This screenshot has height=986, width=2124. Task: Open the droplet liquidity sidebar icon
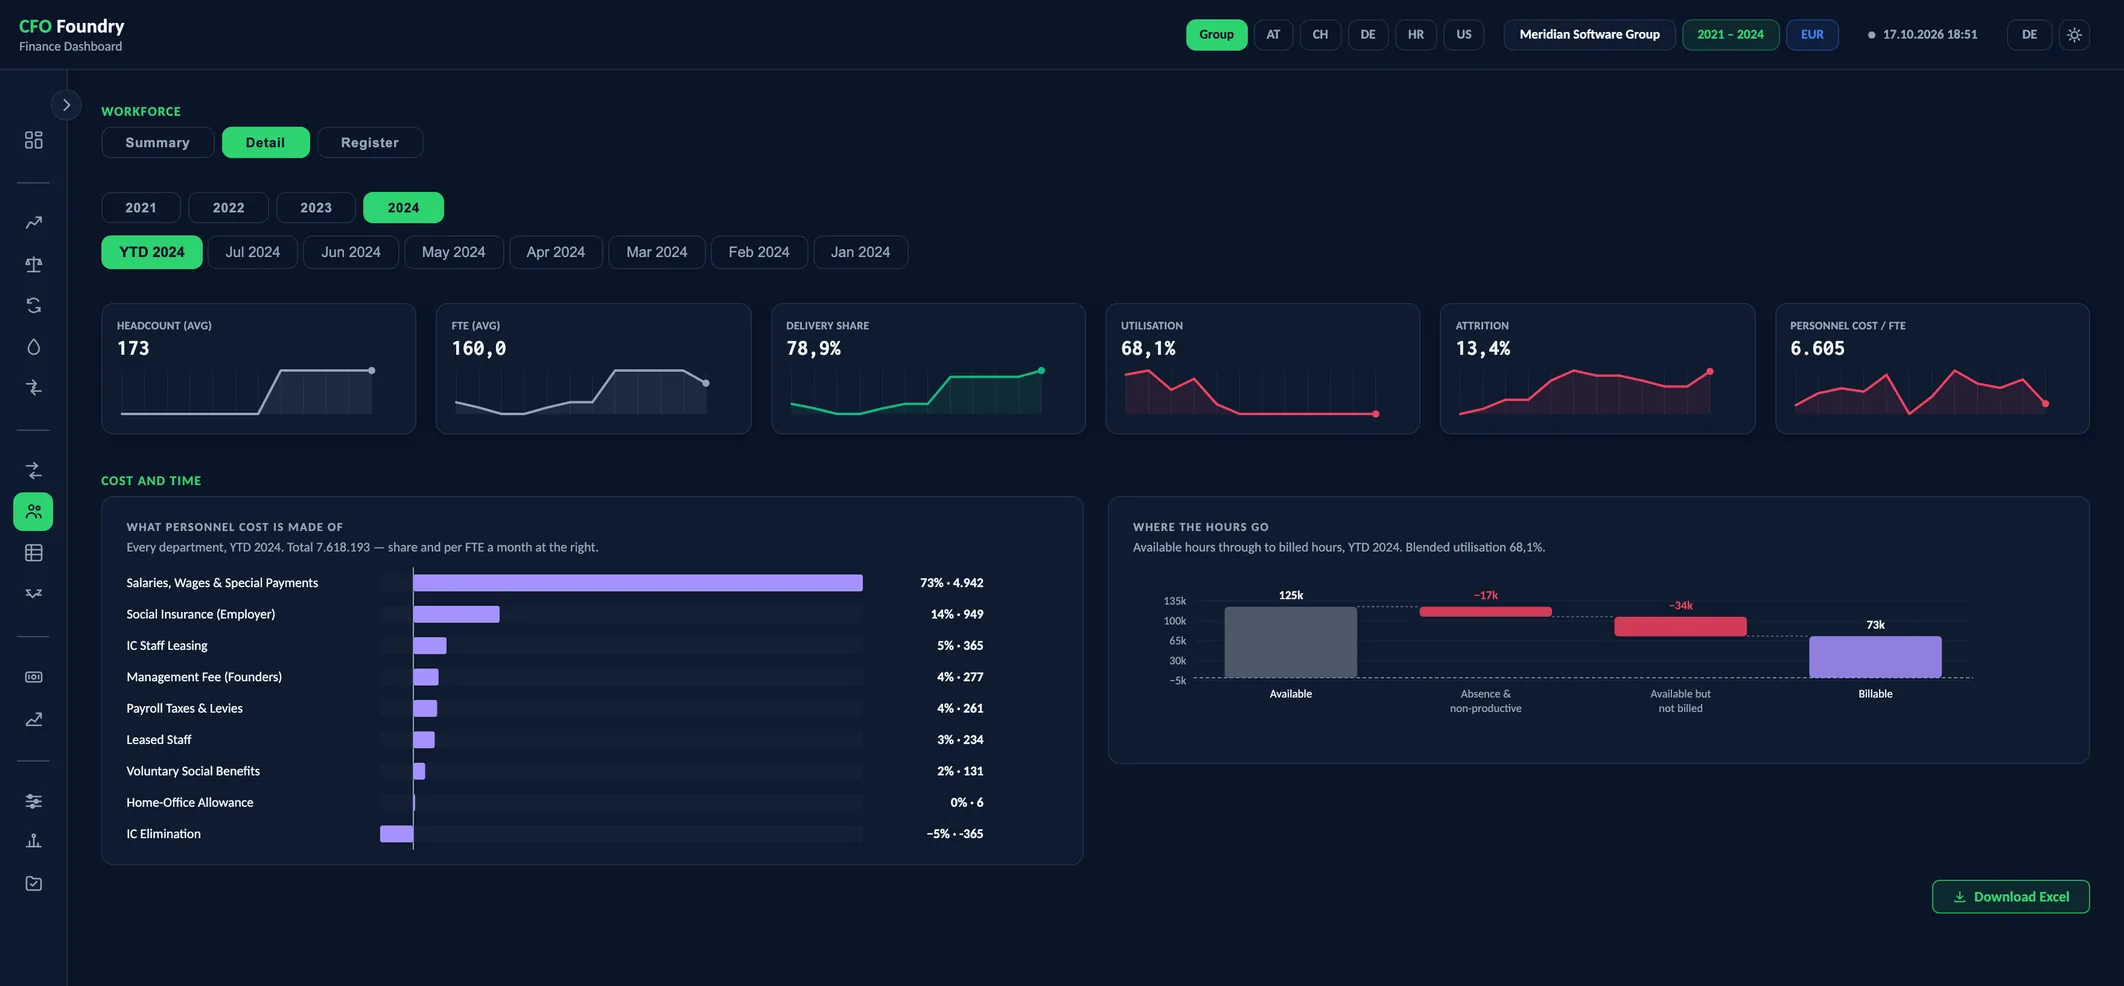[x=33, y=346]
